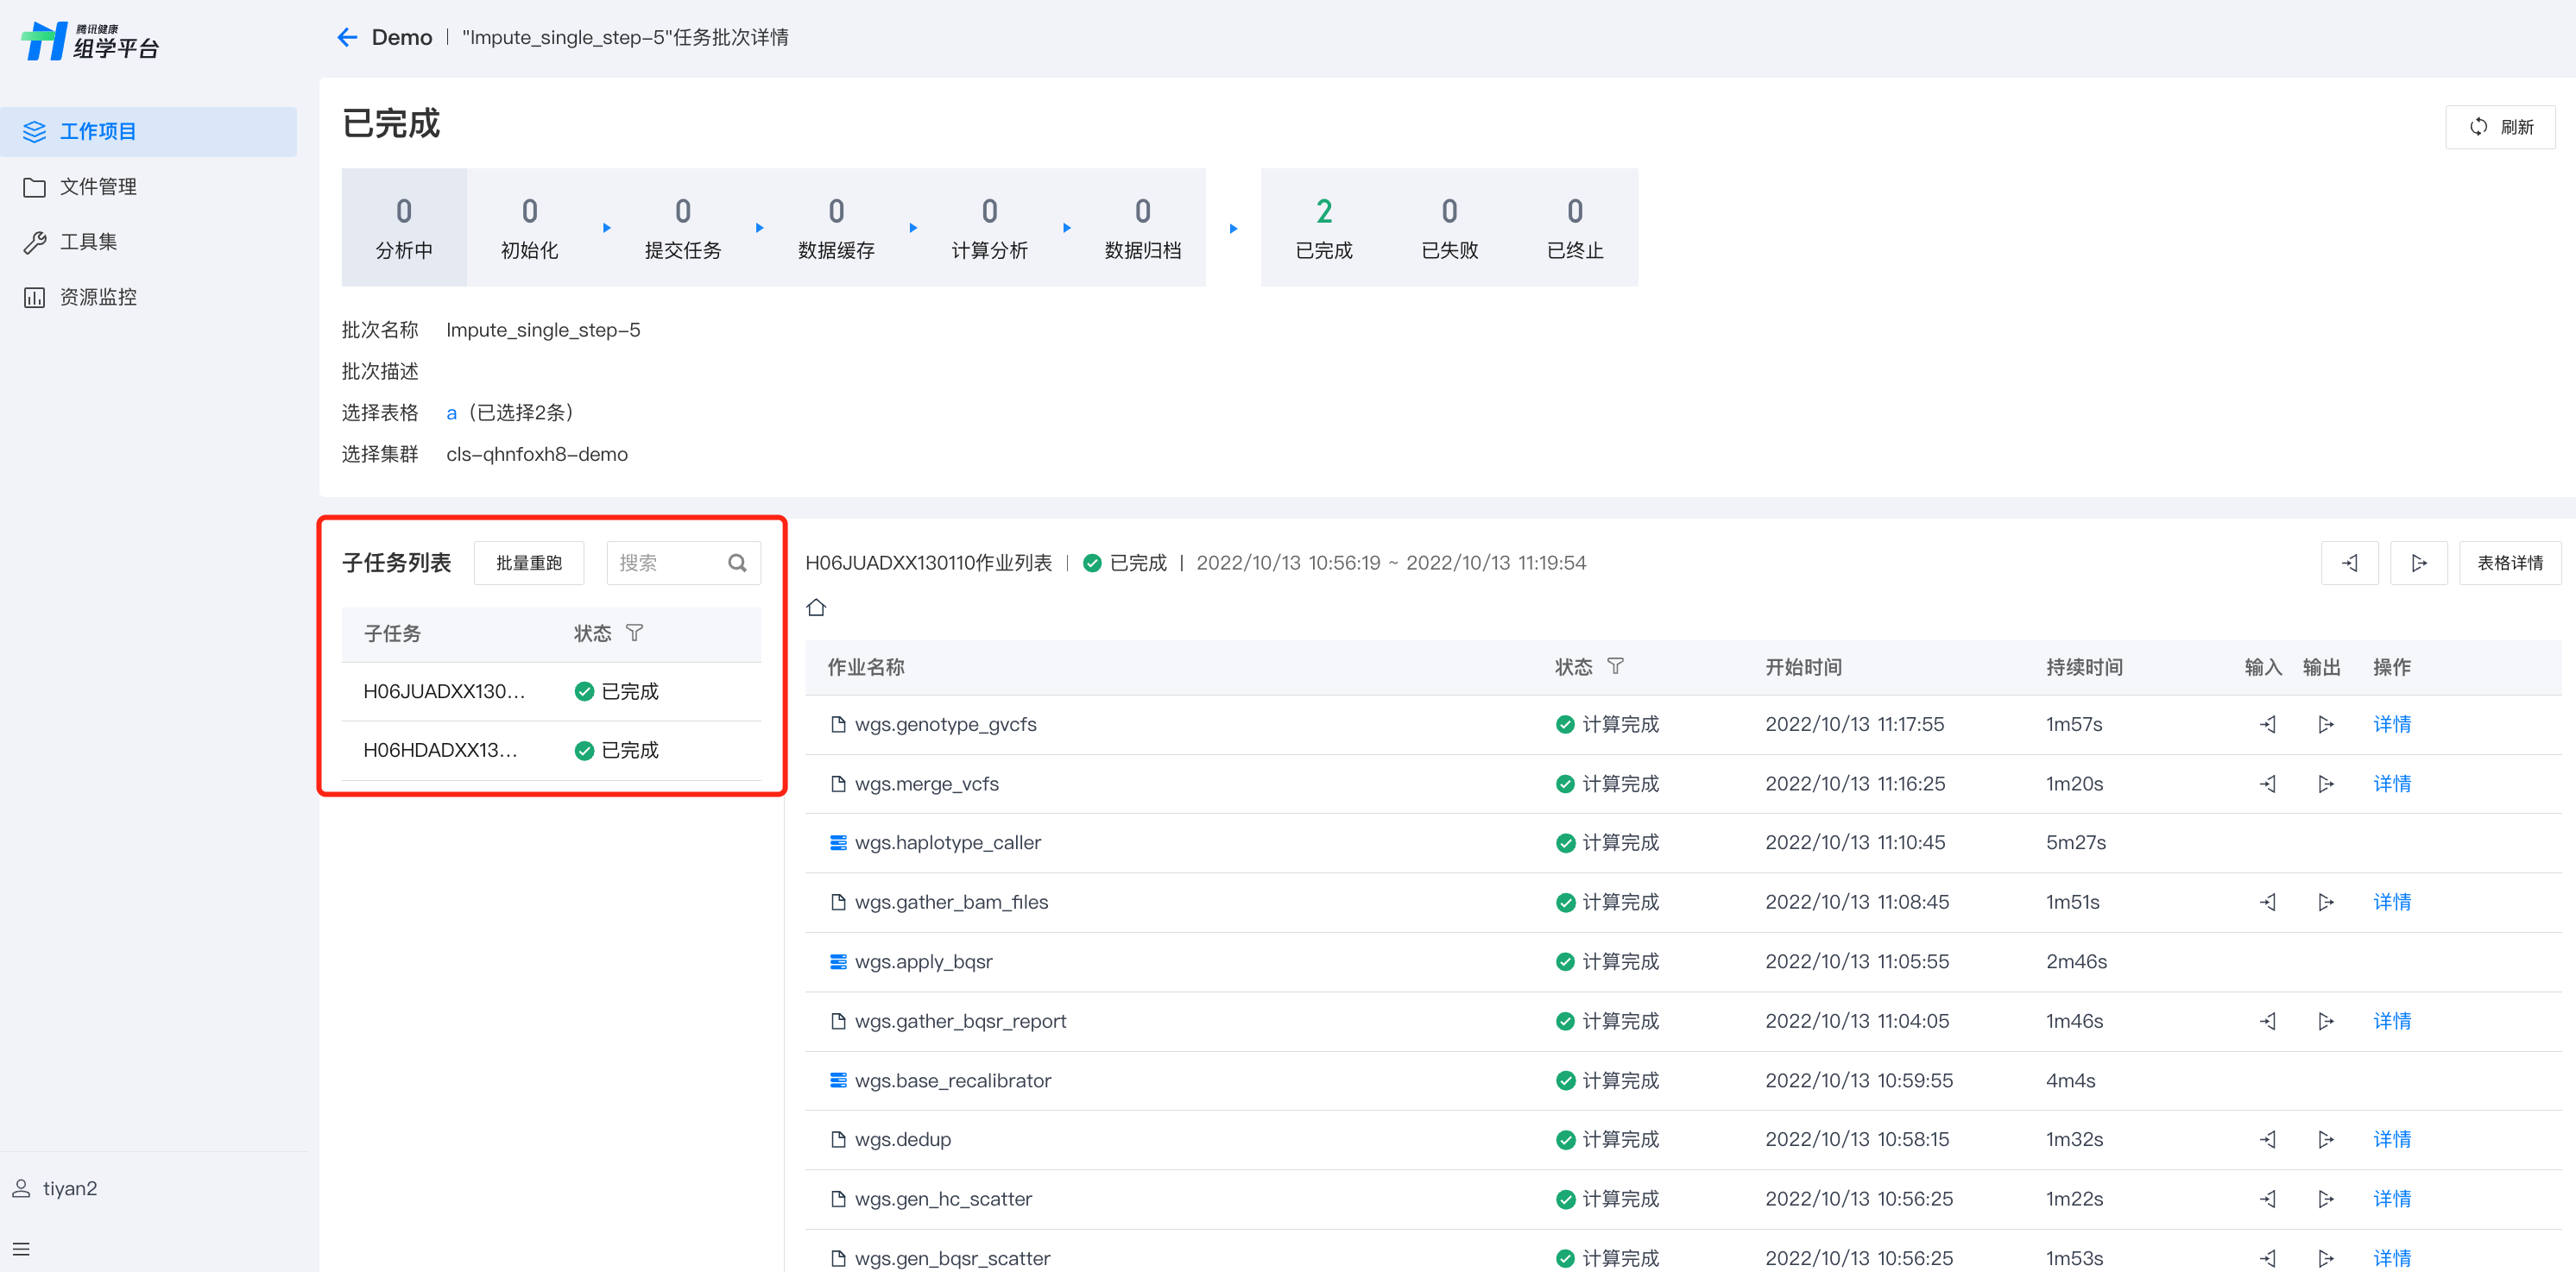Click the input icon button next to 表格详情
Viewport: 2576px width, 1272px height.
coord(2349,563)
